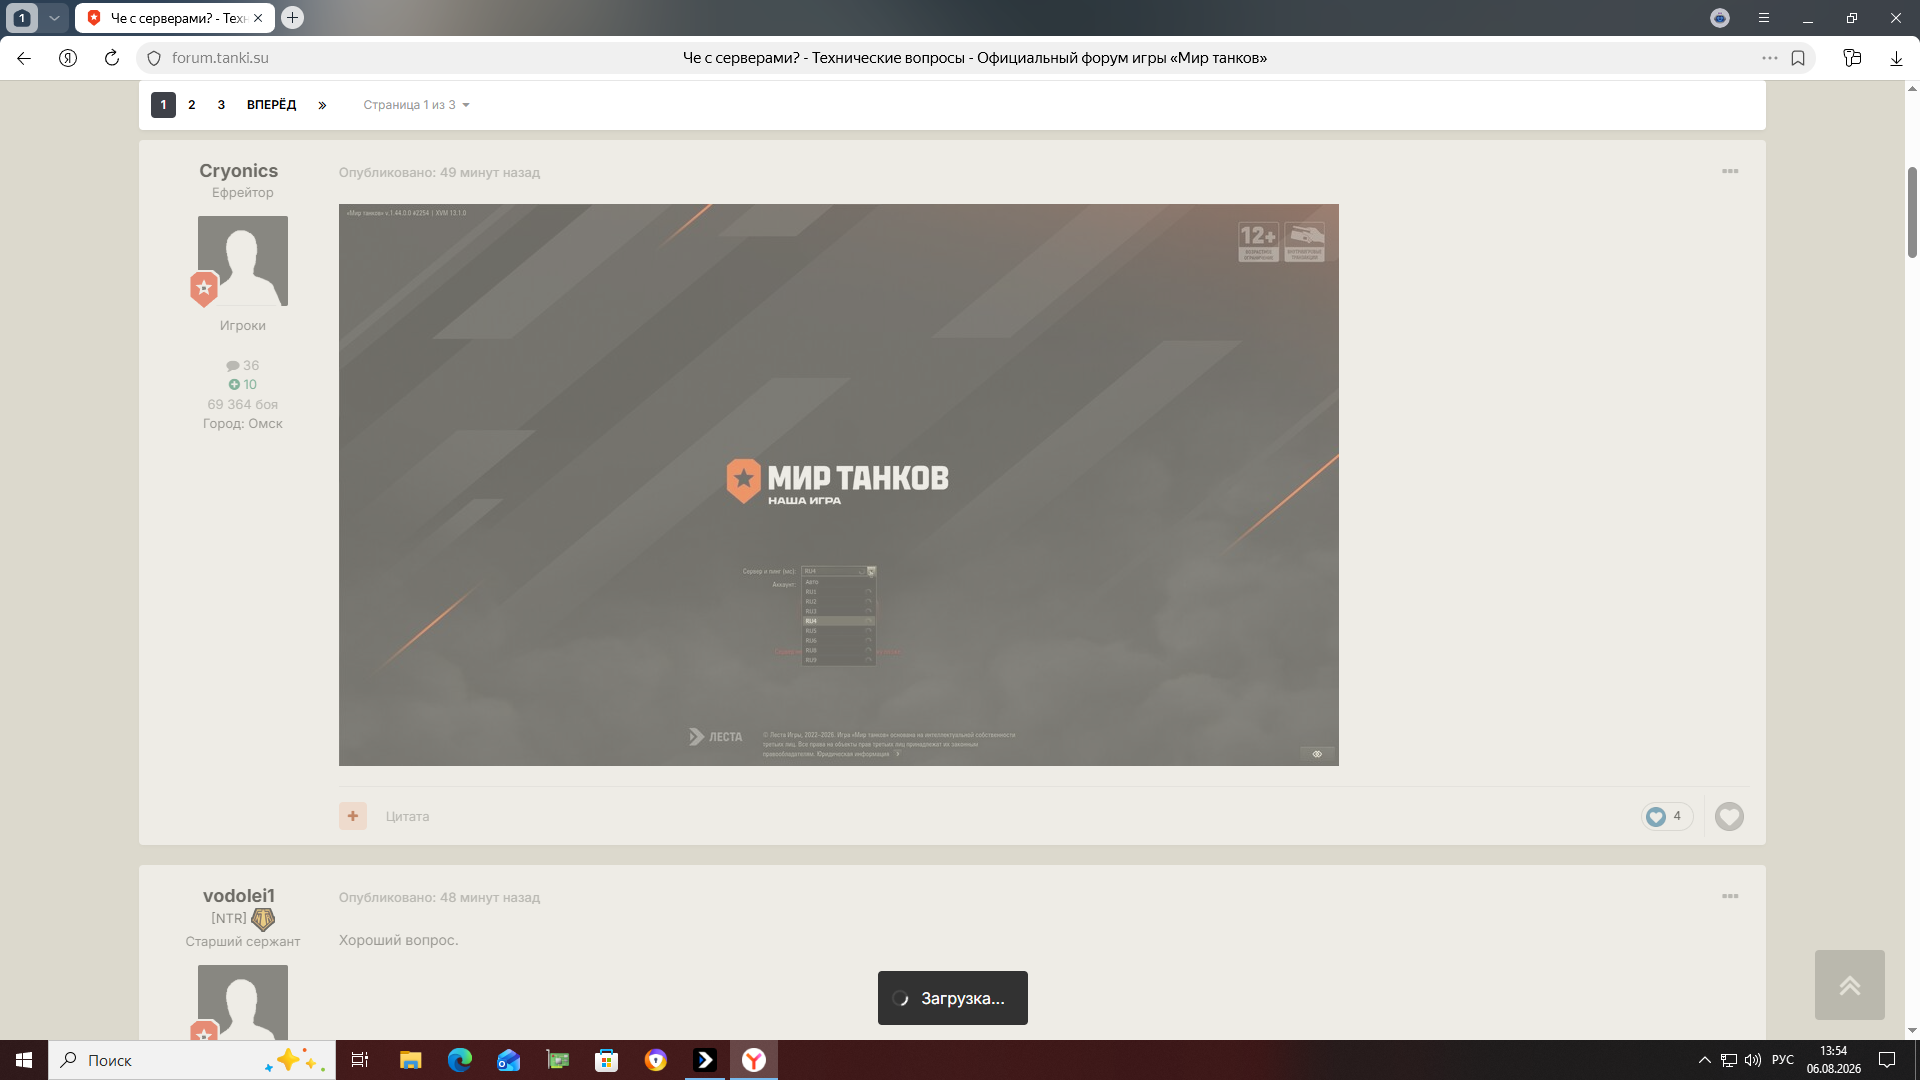Click the site protection shield icon
This screenshot has height=1080, width=1920.
[154, 58]
